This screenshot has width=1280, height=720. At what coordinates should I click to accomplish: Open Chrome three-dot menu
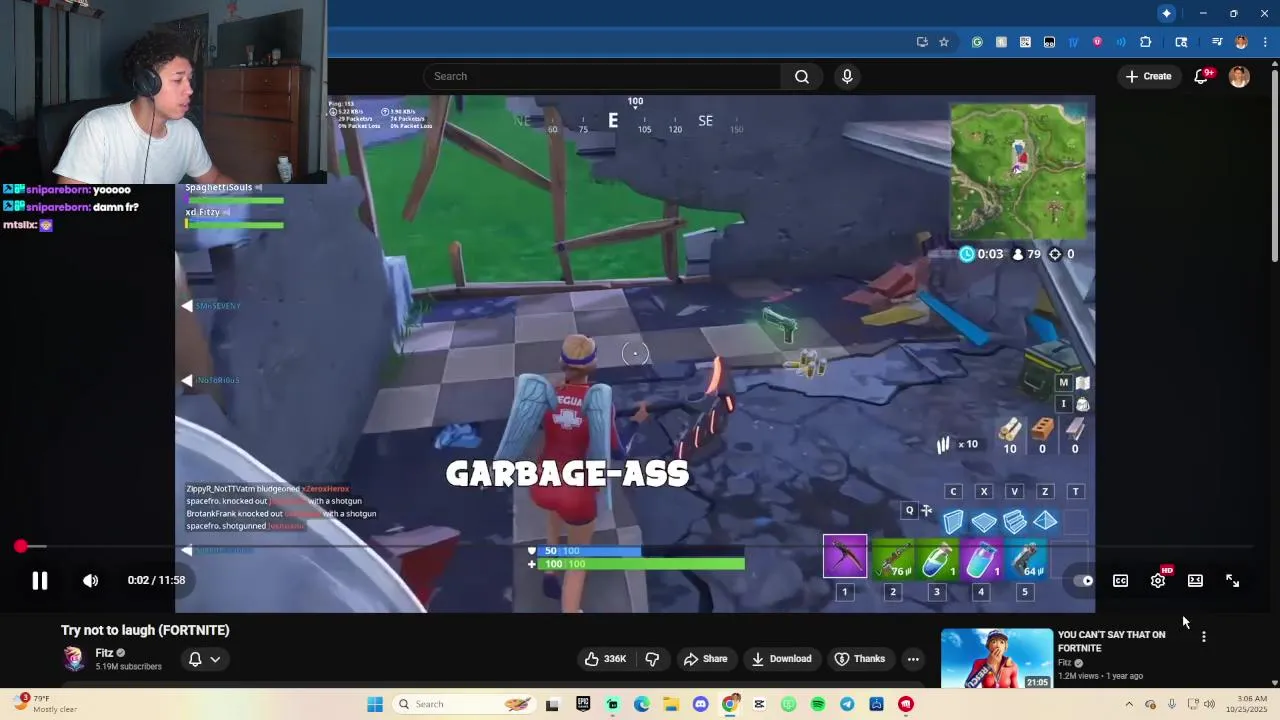[1265, 42]
